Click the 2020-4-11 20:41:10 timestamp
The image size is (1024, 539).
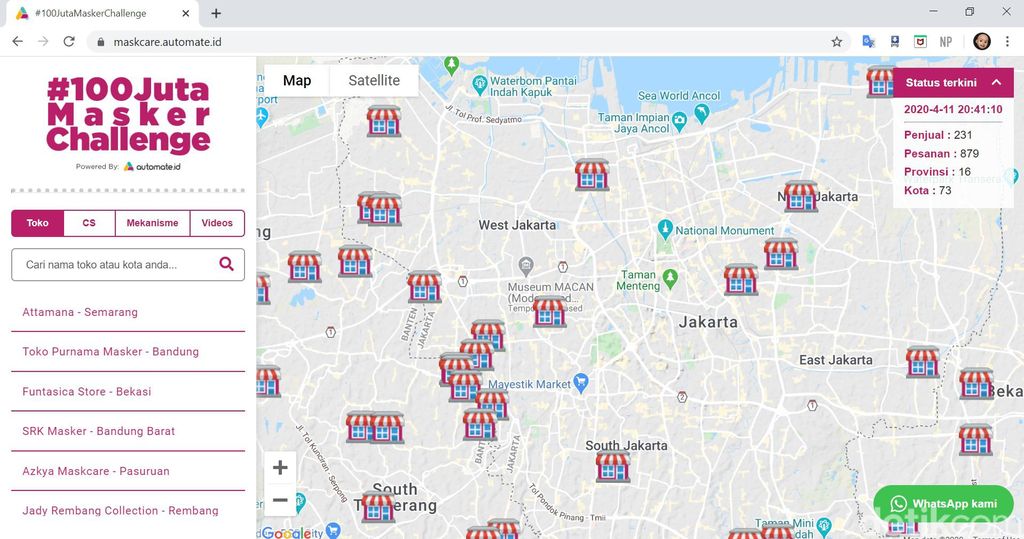point(953,110)
